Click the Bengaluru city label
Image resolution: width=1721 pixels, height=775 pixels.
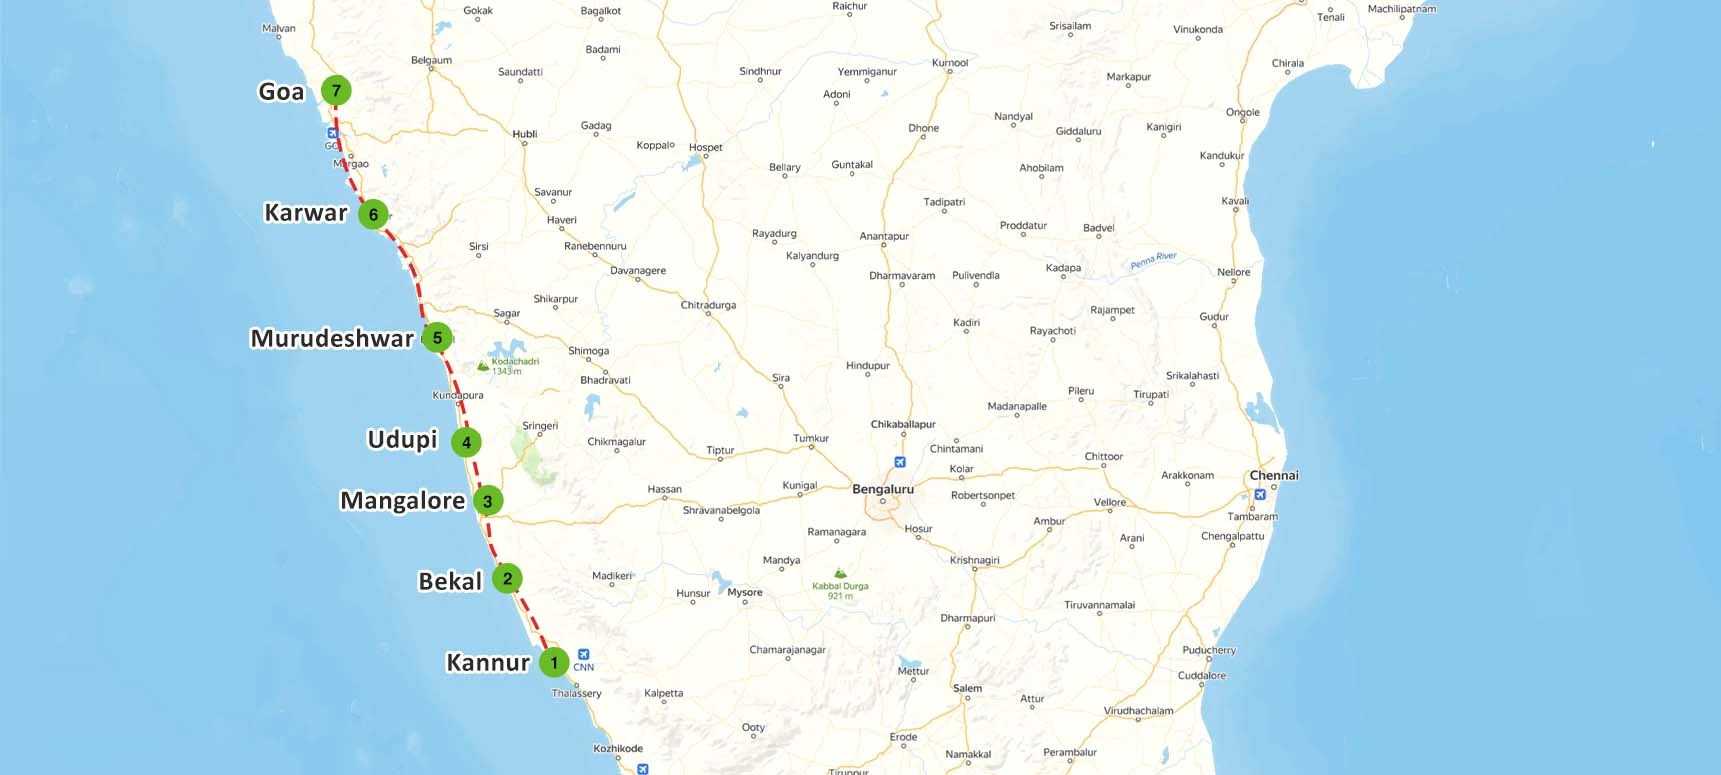click(882, 489)
